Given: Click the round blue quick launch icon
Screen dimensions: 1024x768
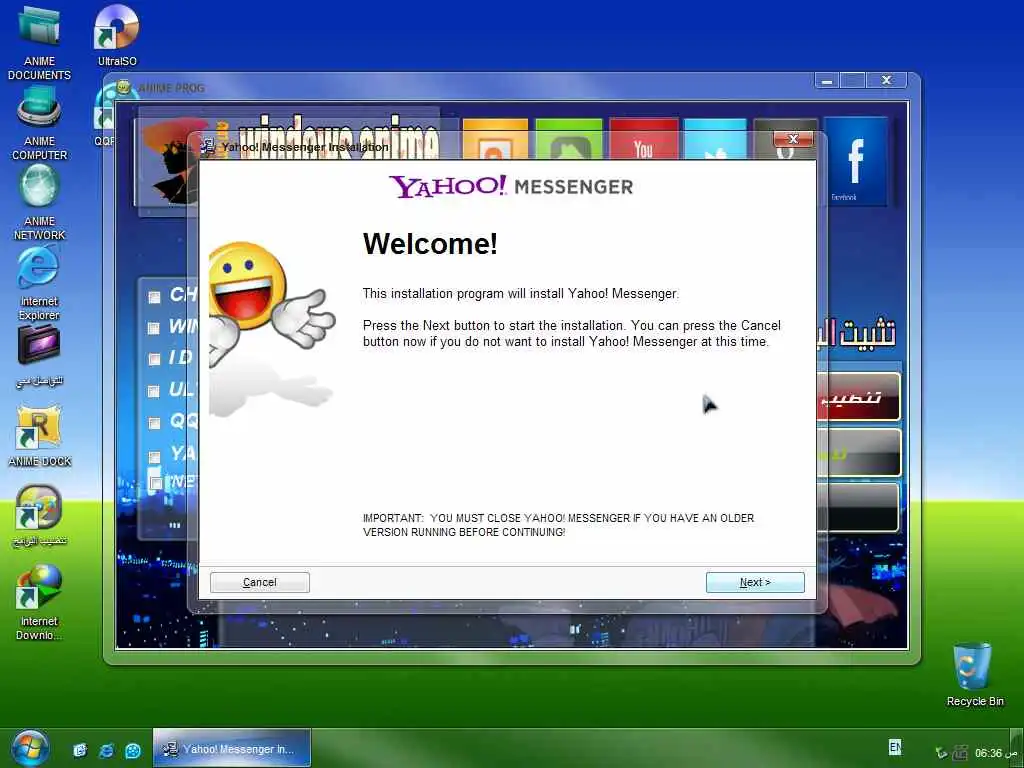Looking at the screenshot, I should tap(133, 750).
